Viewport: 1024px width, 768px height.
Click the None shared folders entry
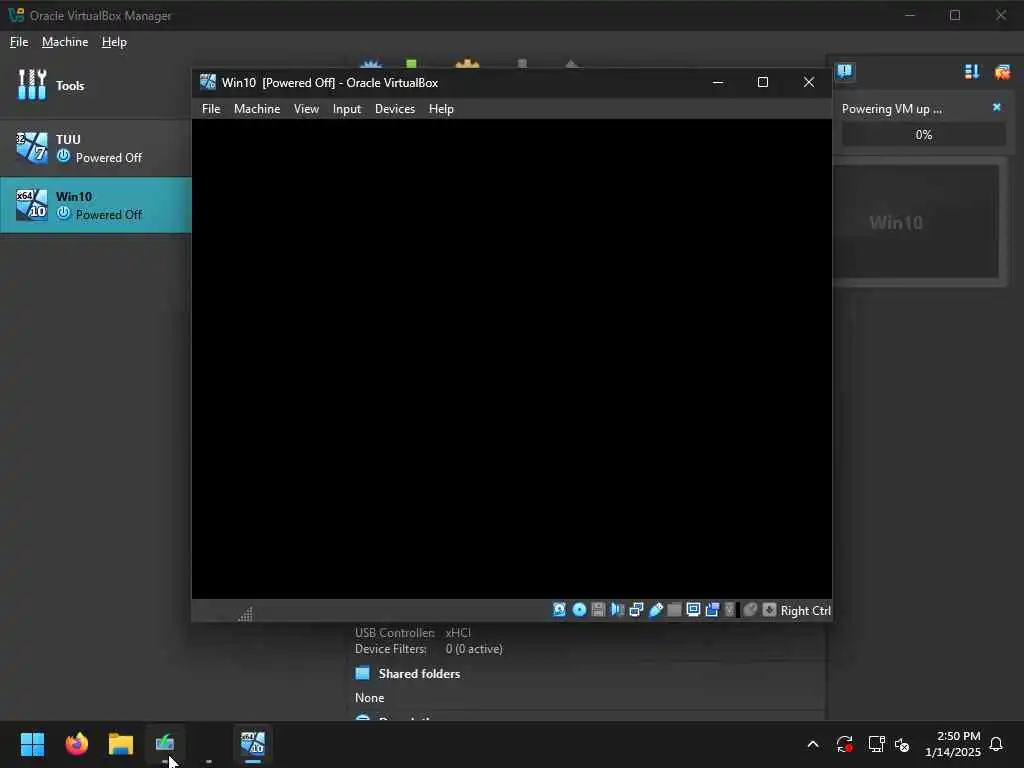370,697
